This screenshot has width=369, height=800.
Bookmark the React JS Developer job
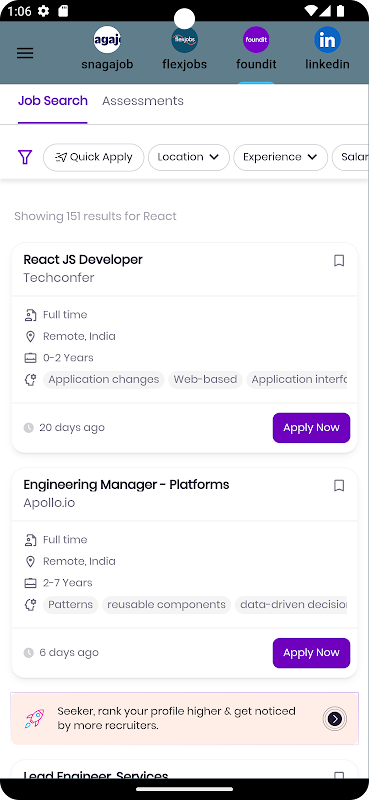[x=339, y=261]
